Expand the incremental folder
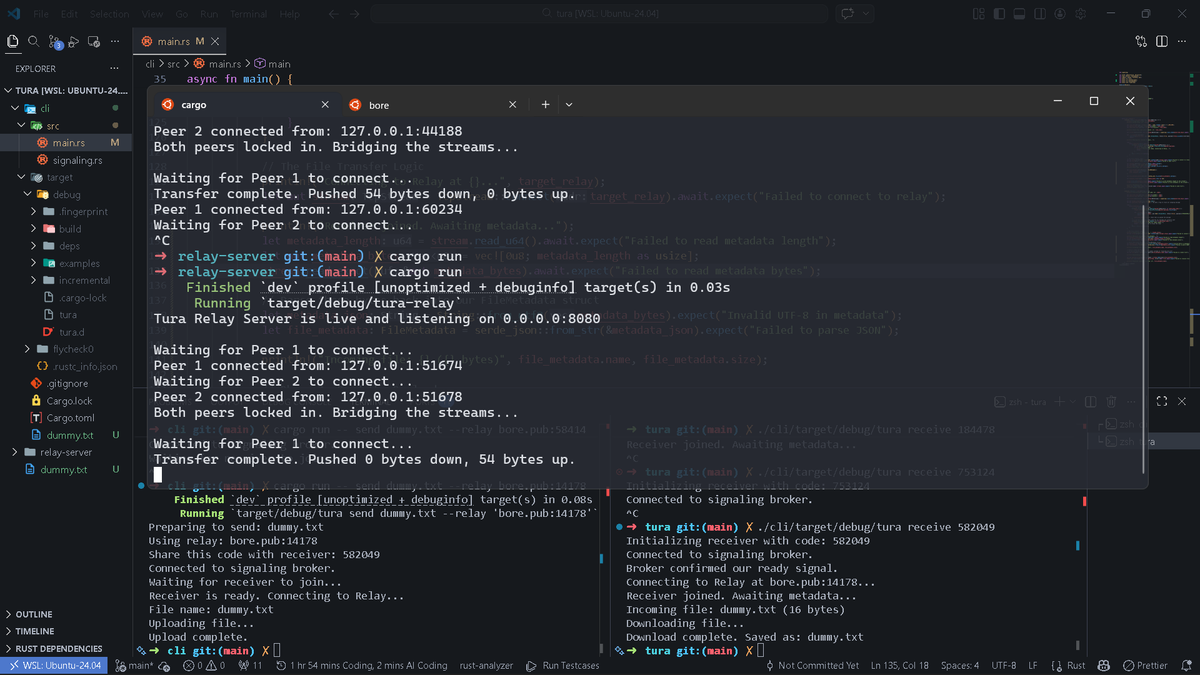 [66, 280]
